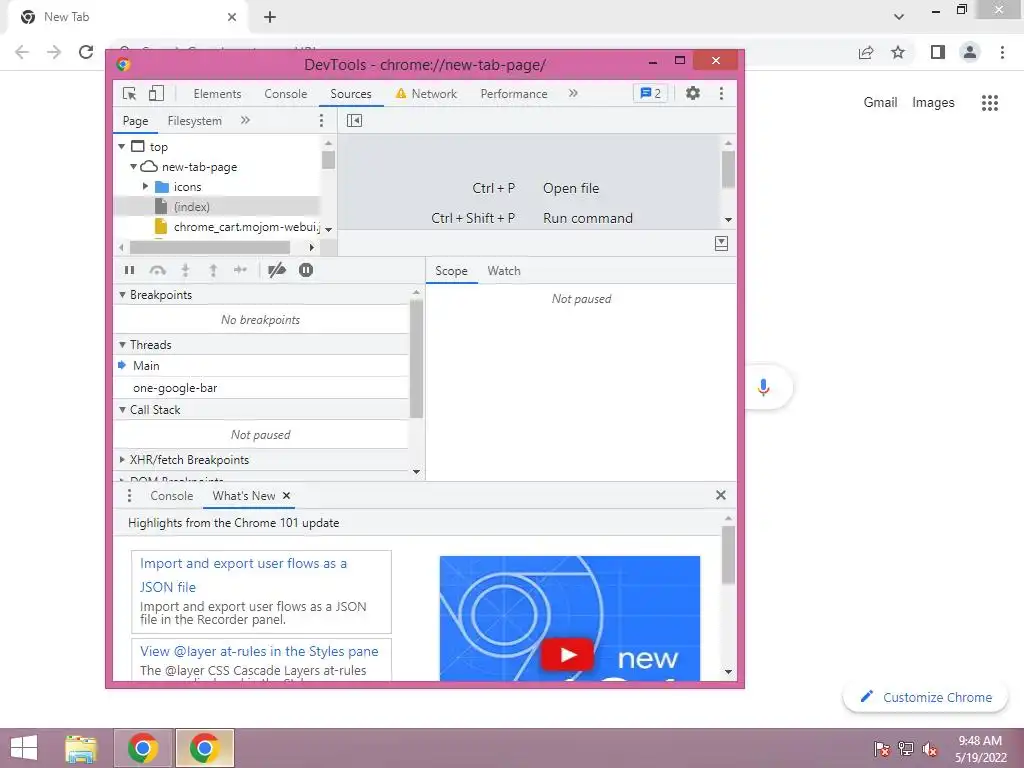Open the drawer three-dot menu

point(129,496)
